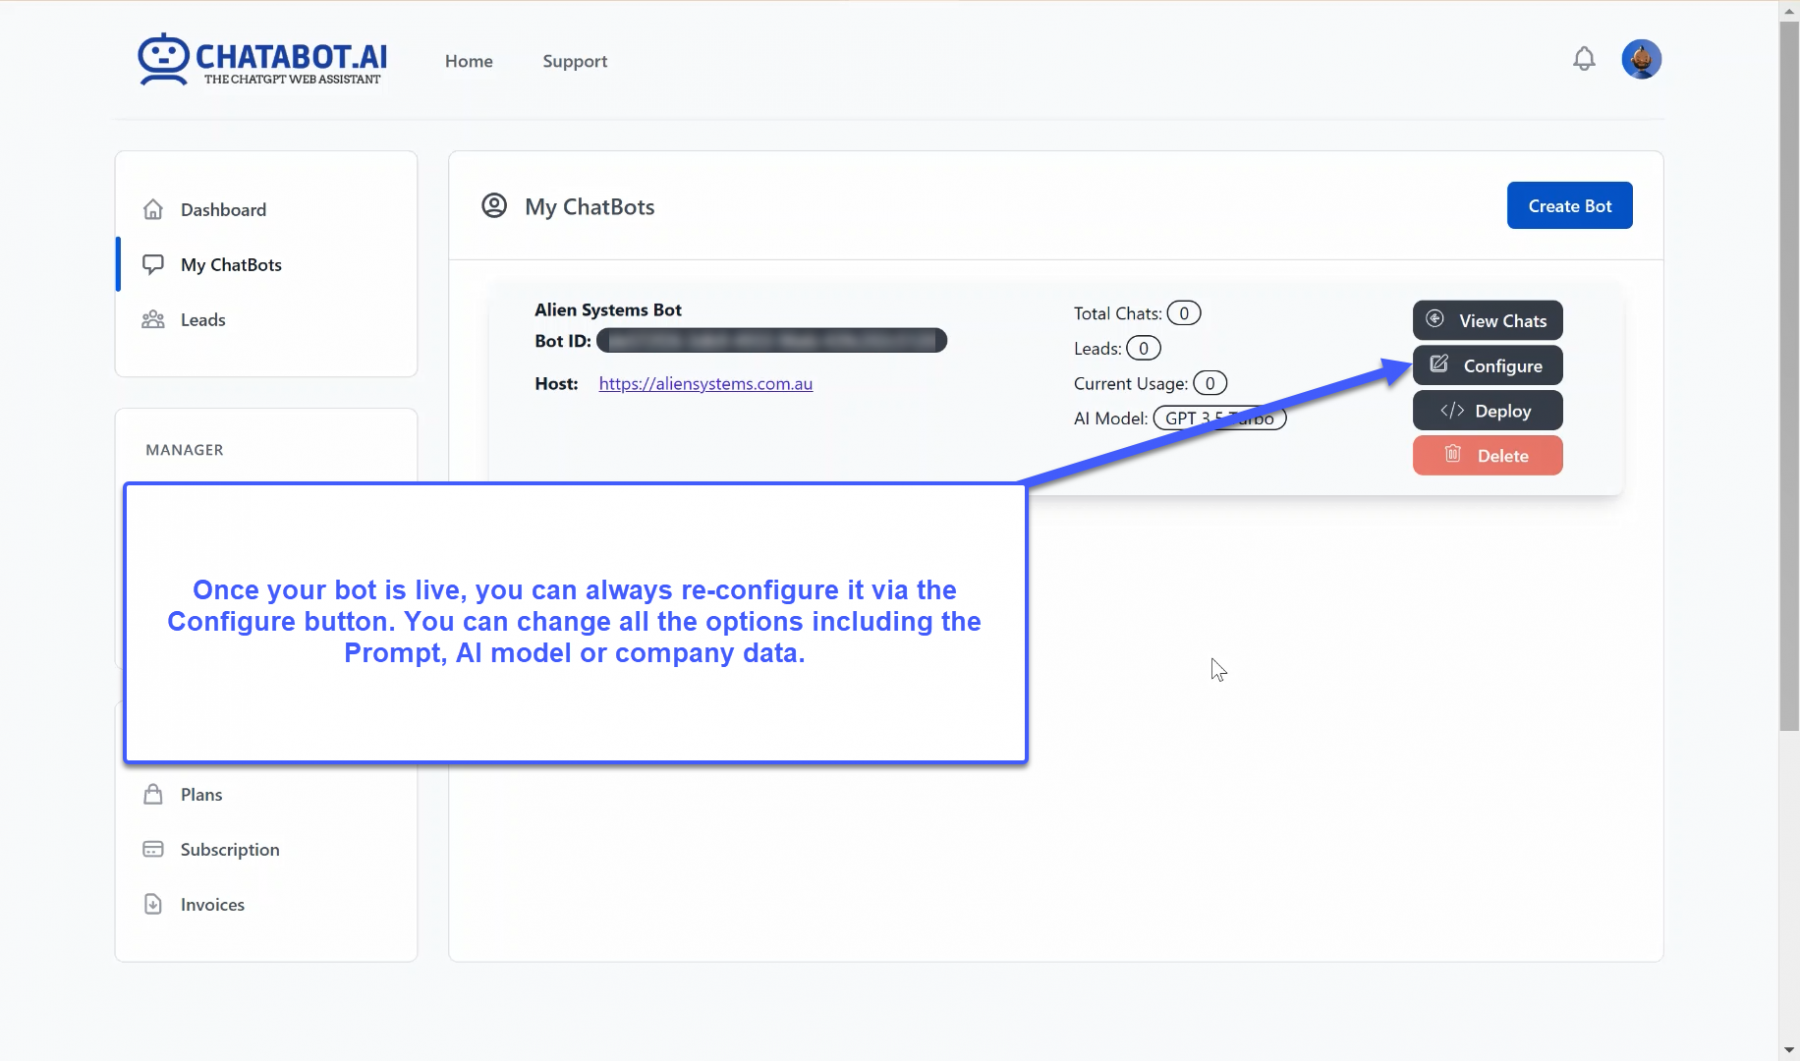
Task: Click the View Chats arrow icon
Action: pos(1435,319)
